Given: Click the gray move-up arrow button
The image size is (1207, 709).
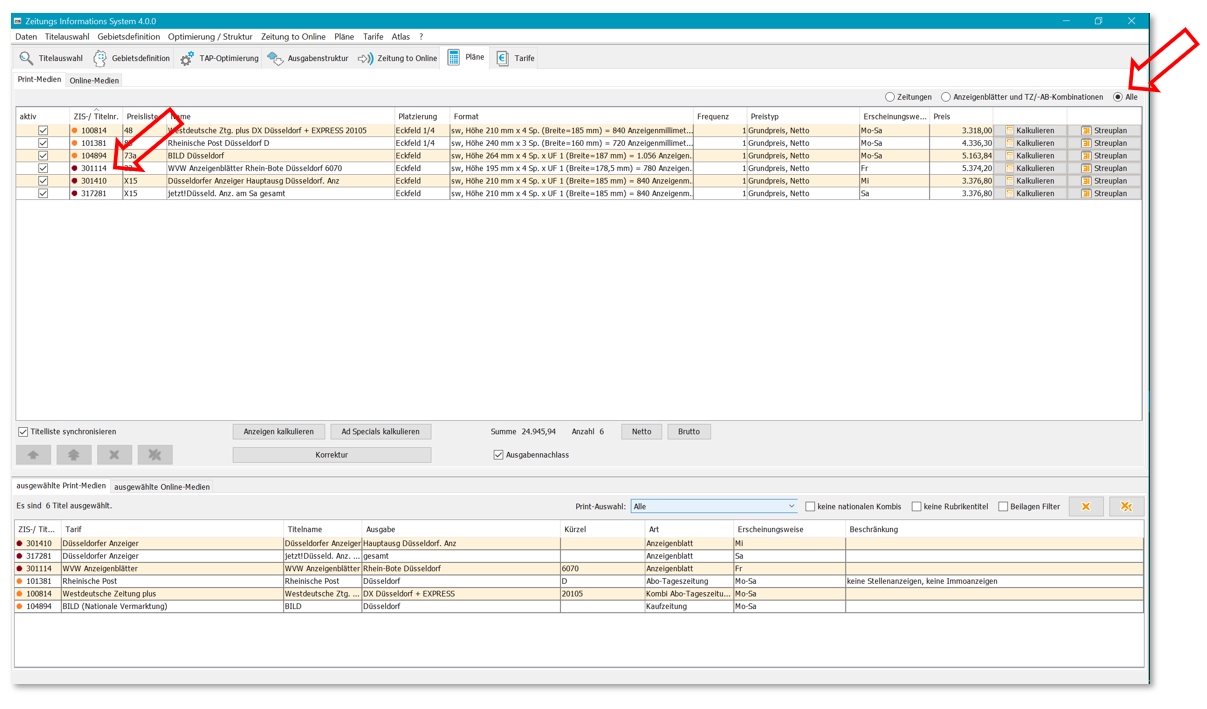Looking at the screenshot, I should pos(33,455).
